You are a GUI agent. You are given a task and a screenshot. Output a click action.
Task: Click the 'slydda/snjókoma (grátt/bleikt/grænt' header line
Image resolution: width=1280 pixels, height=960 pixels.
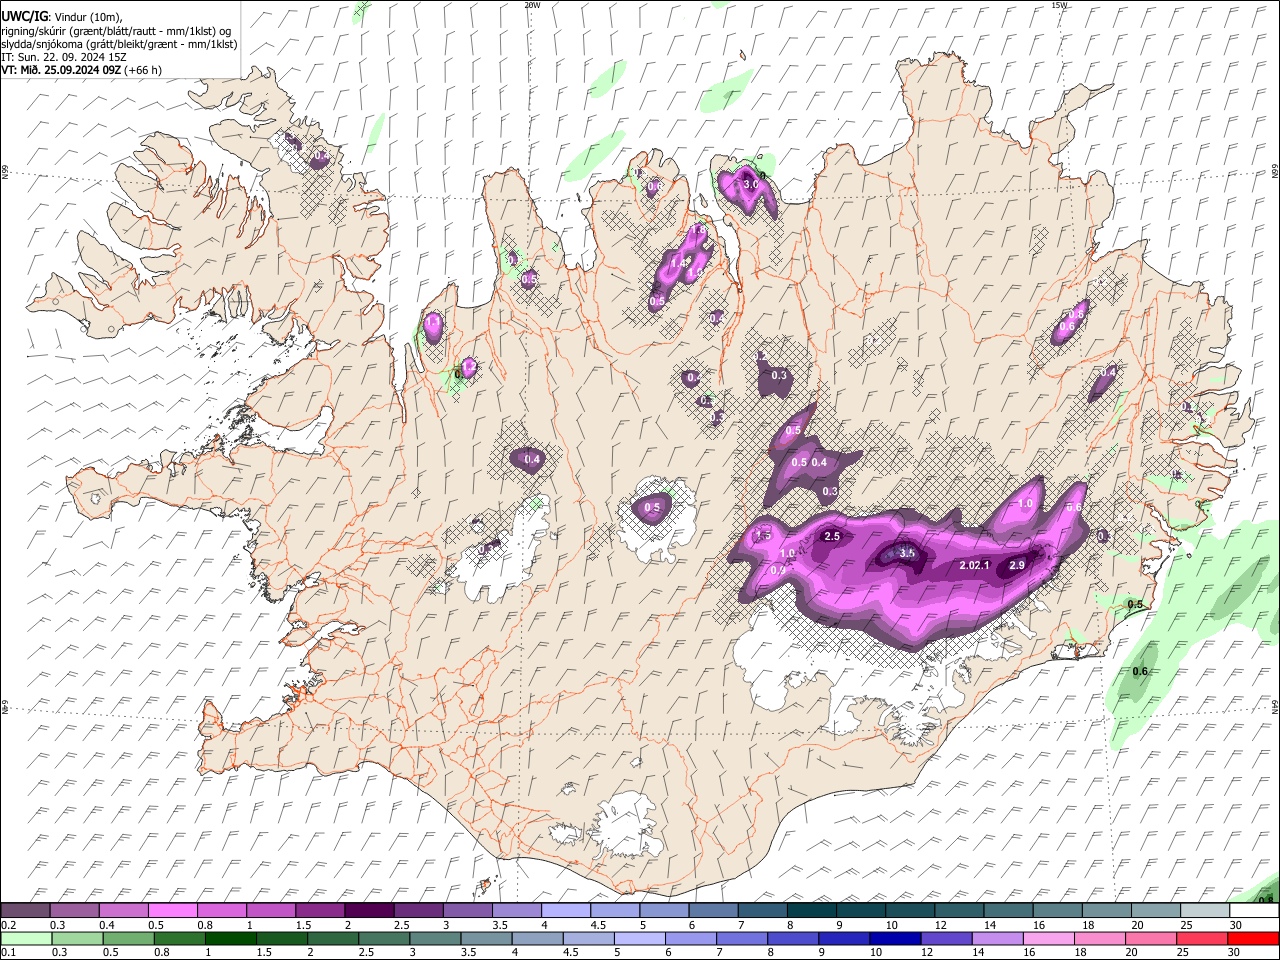[119, 44]
